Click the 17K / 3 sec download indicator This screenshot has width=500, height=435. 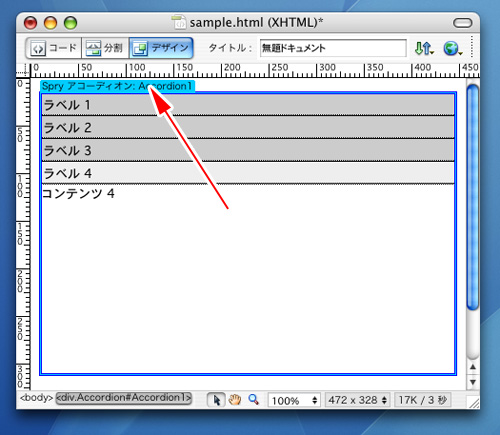[422, 400]
